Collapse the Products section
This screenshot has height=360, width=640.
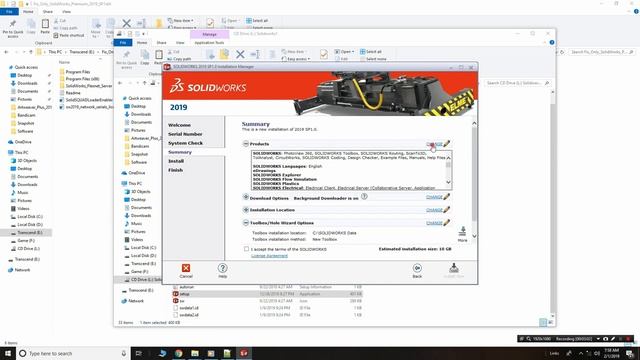(246, 144)
